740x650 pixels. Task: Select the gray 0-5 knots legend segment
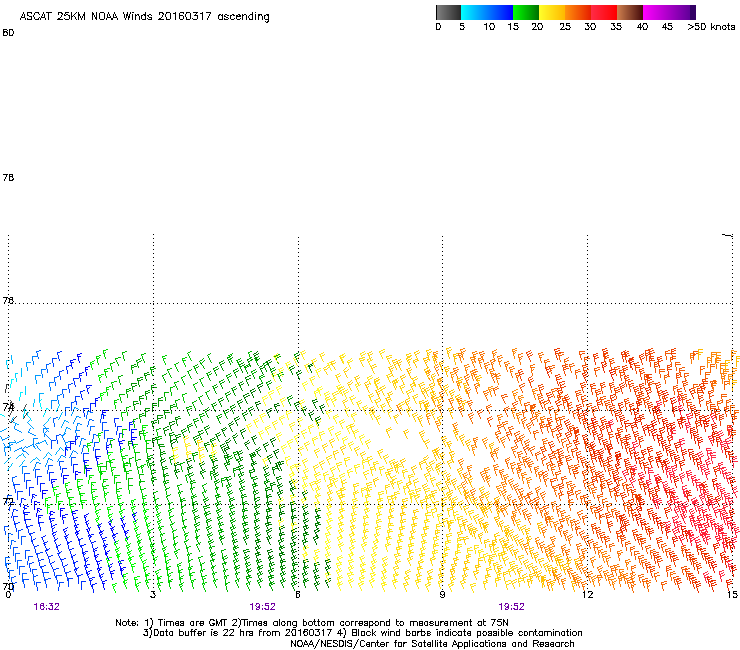(x=448, y=12)
